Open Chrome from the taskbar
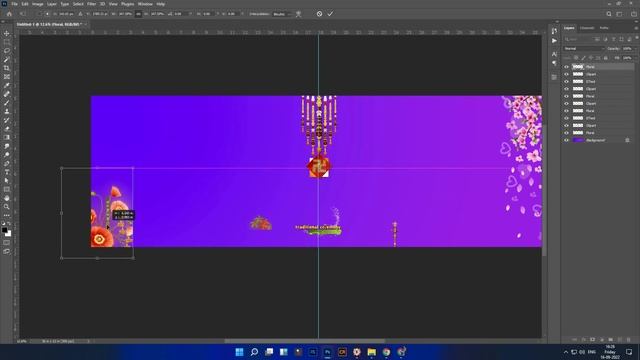 [386, 352]
